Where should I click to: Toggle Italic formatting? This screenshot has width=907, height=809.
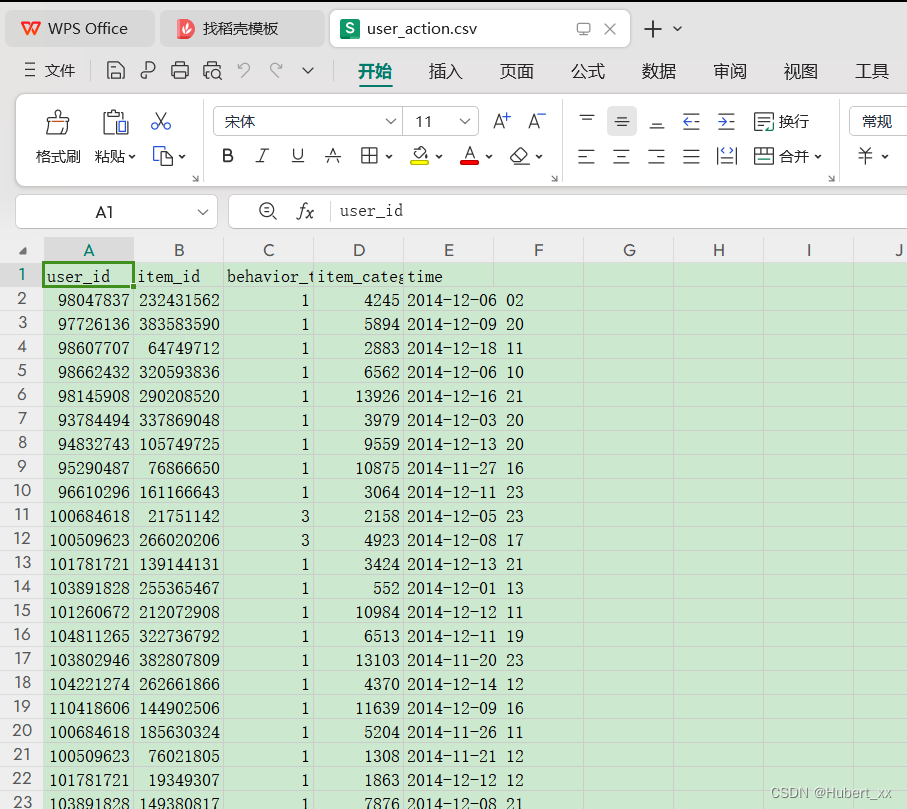tap(263, 156)
